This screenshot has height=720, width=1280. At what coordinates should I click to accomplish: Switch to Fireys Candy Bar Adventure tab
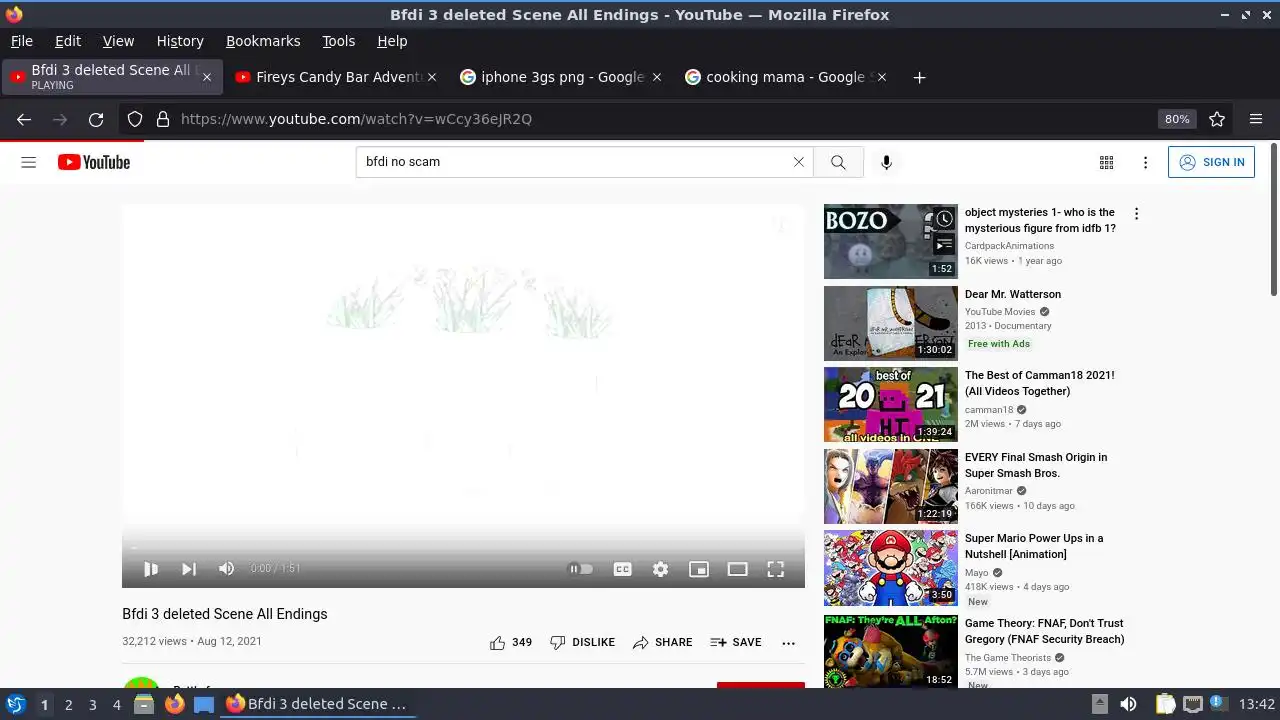point(338,77)
